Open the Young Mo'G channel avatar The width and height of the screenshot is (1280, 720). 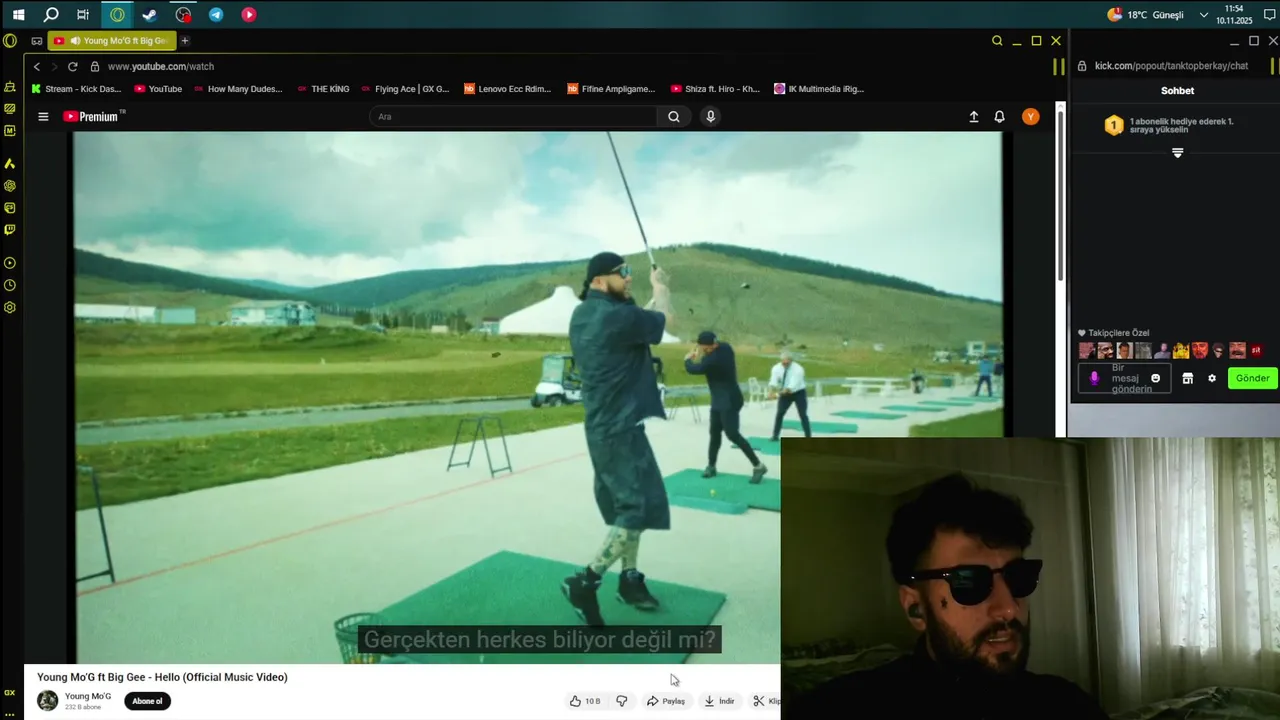pos(48,701)
